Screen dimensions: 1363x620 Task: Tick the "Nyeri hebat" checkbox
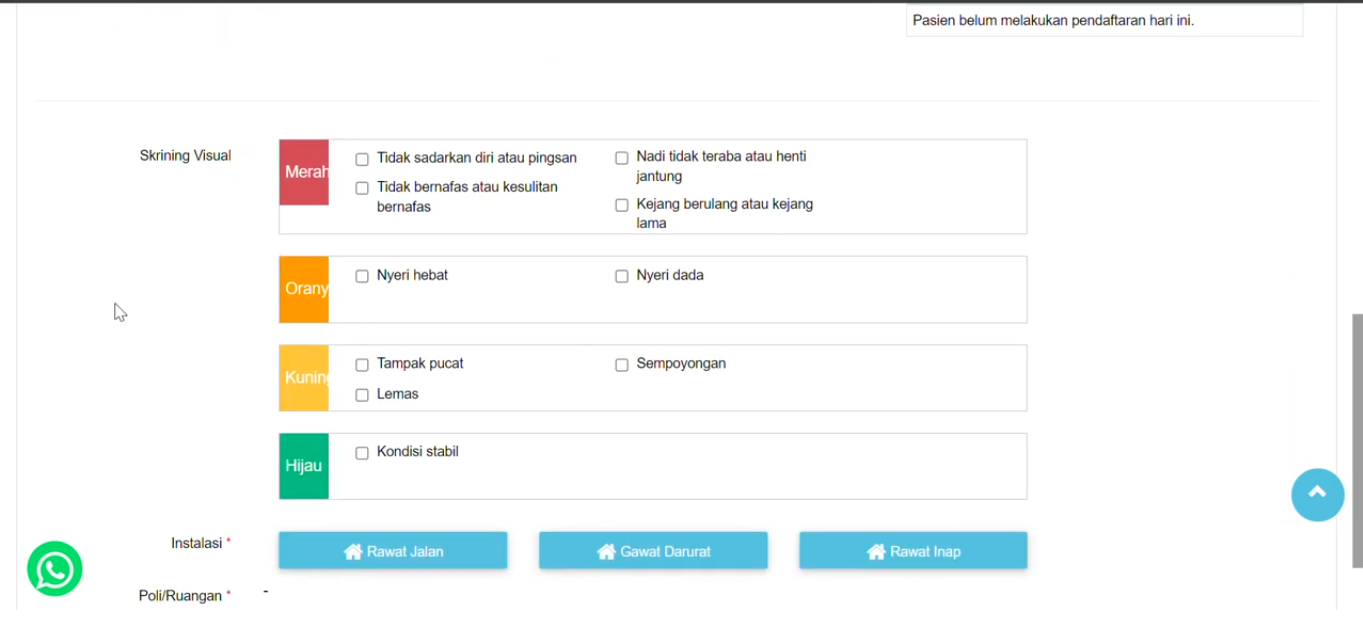click(362, 276)
